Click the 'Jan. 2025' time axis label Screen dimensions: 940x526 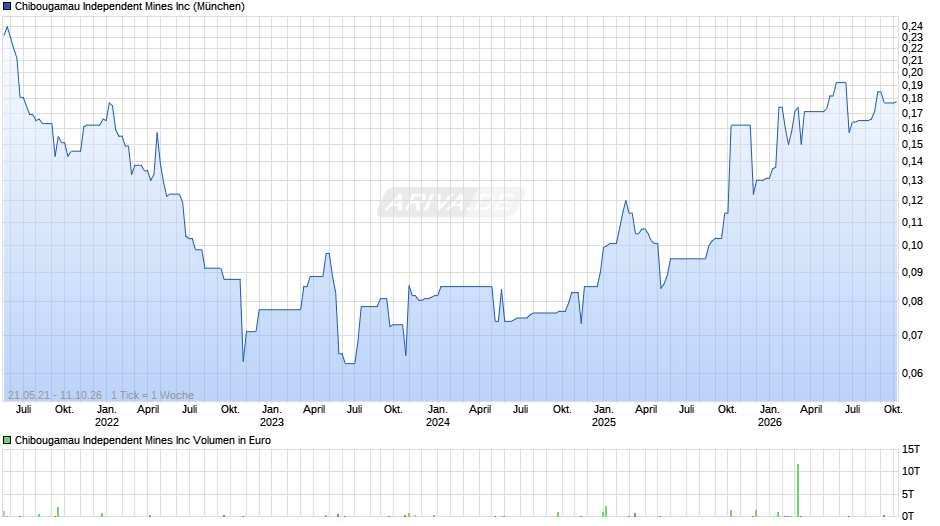pos(604,416)
